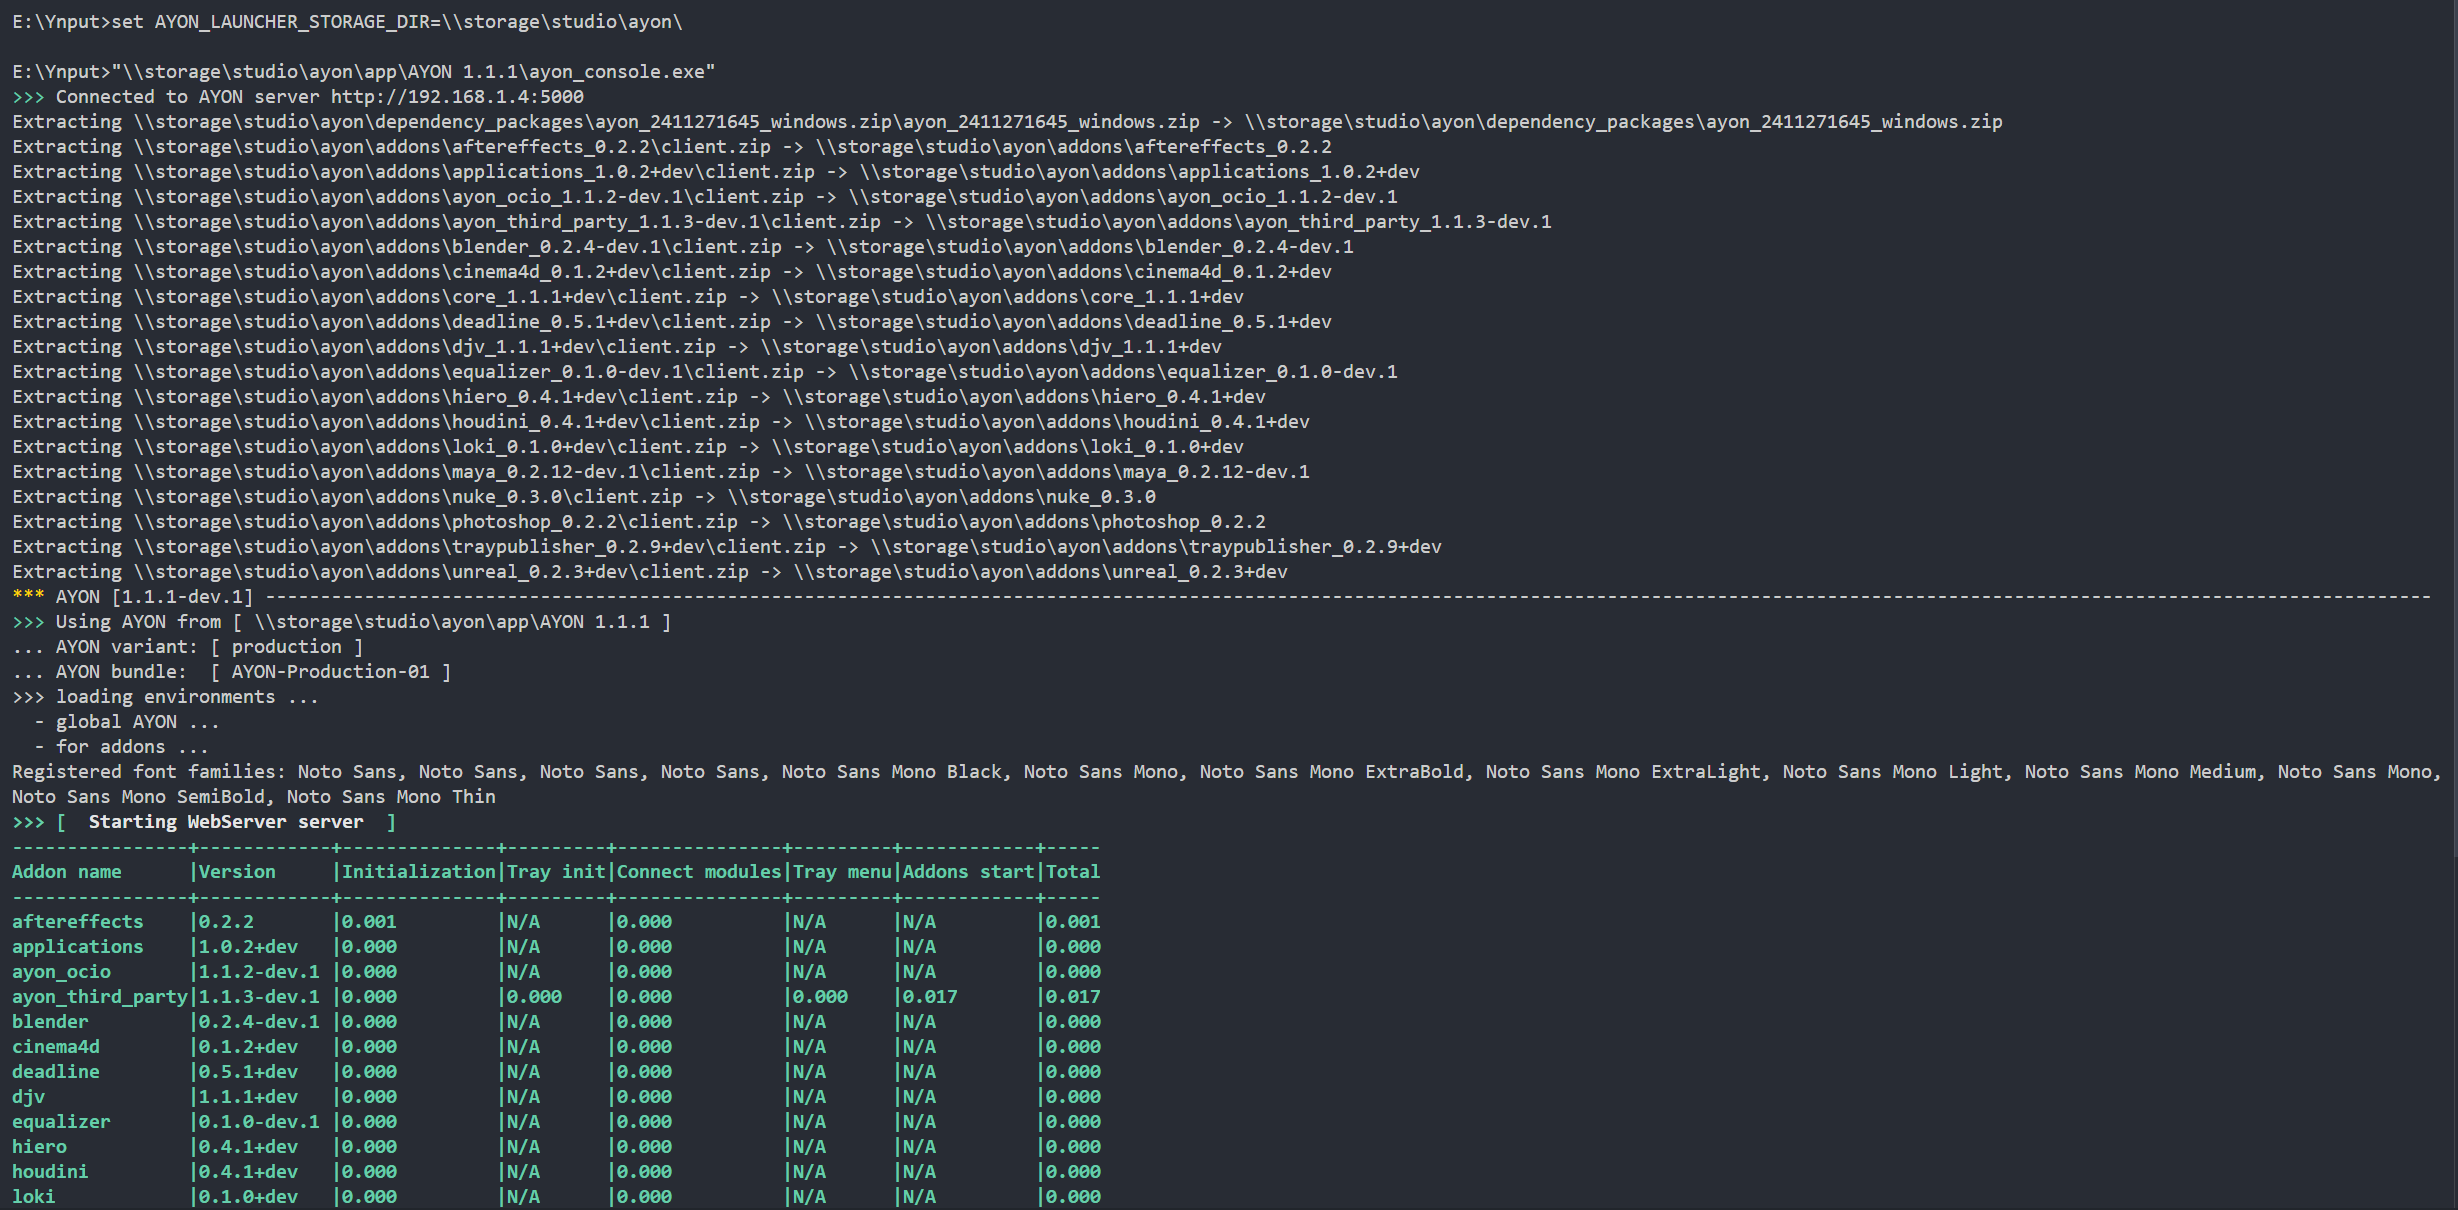Click the 'ayon_ocio' addon name in table
This screenshot has height=1210, width=2458.
(61, 972)
